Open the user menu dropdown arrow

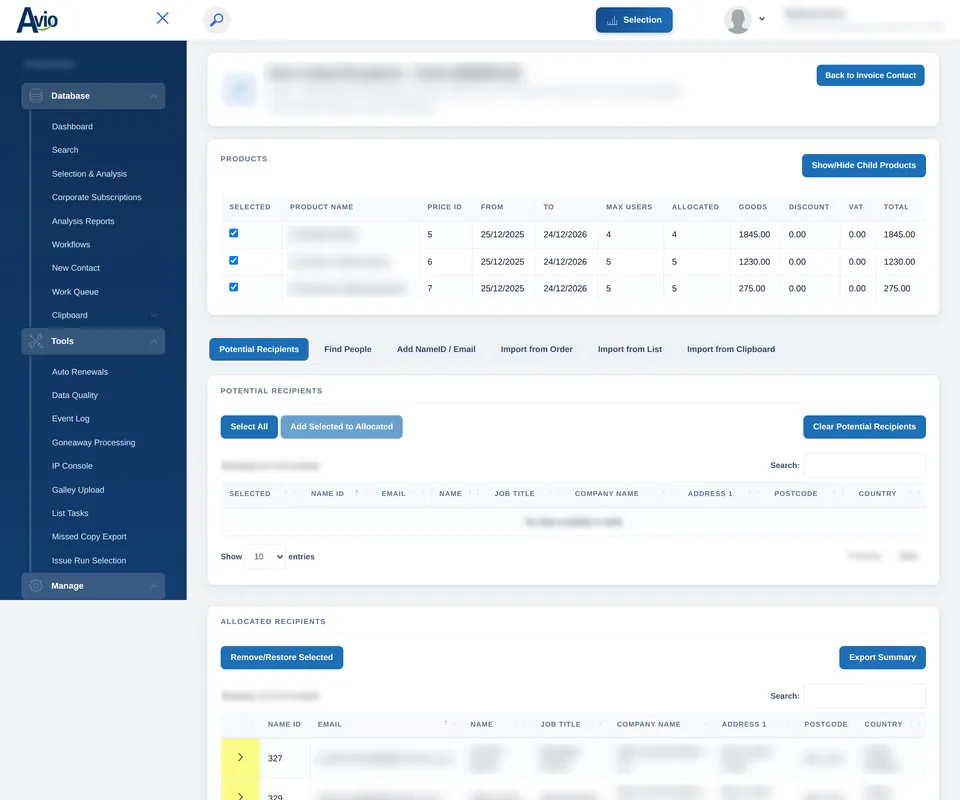pyautogui.click(x=762, y=19)
